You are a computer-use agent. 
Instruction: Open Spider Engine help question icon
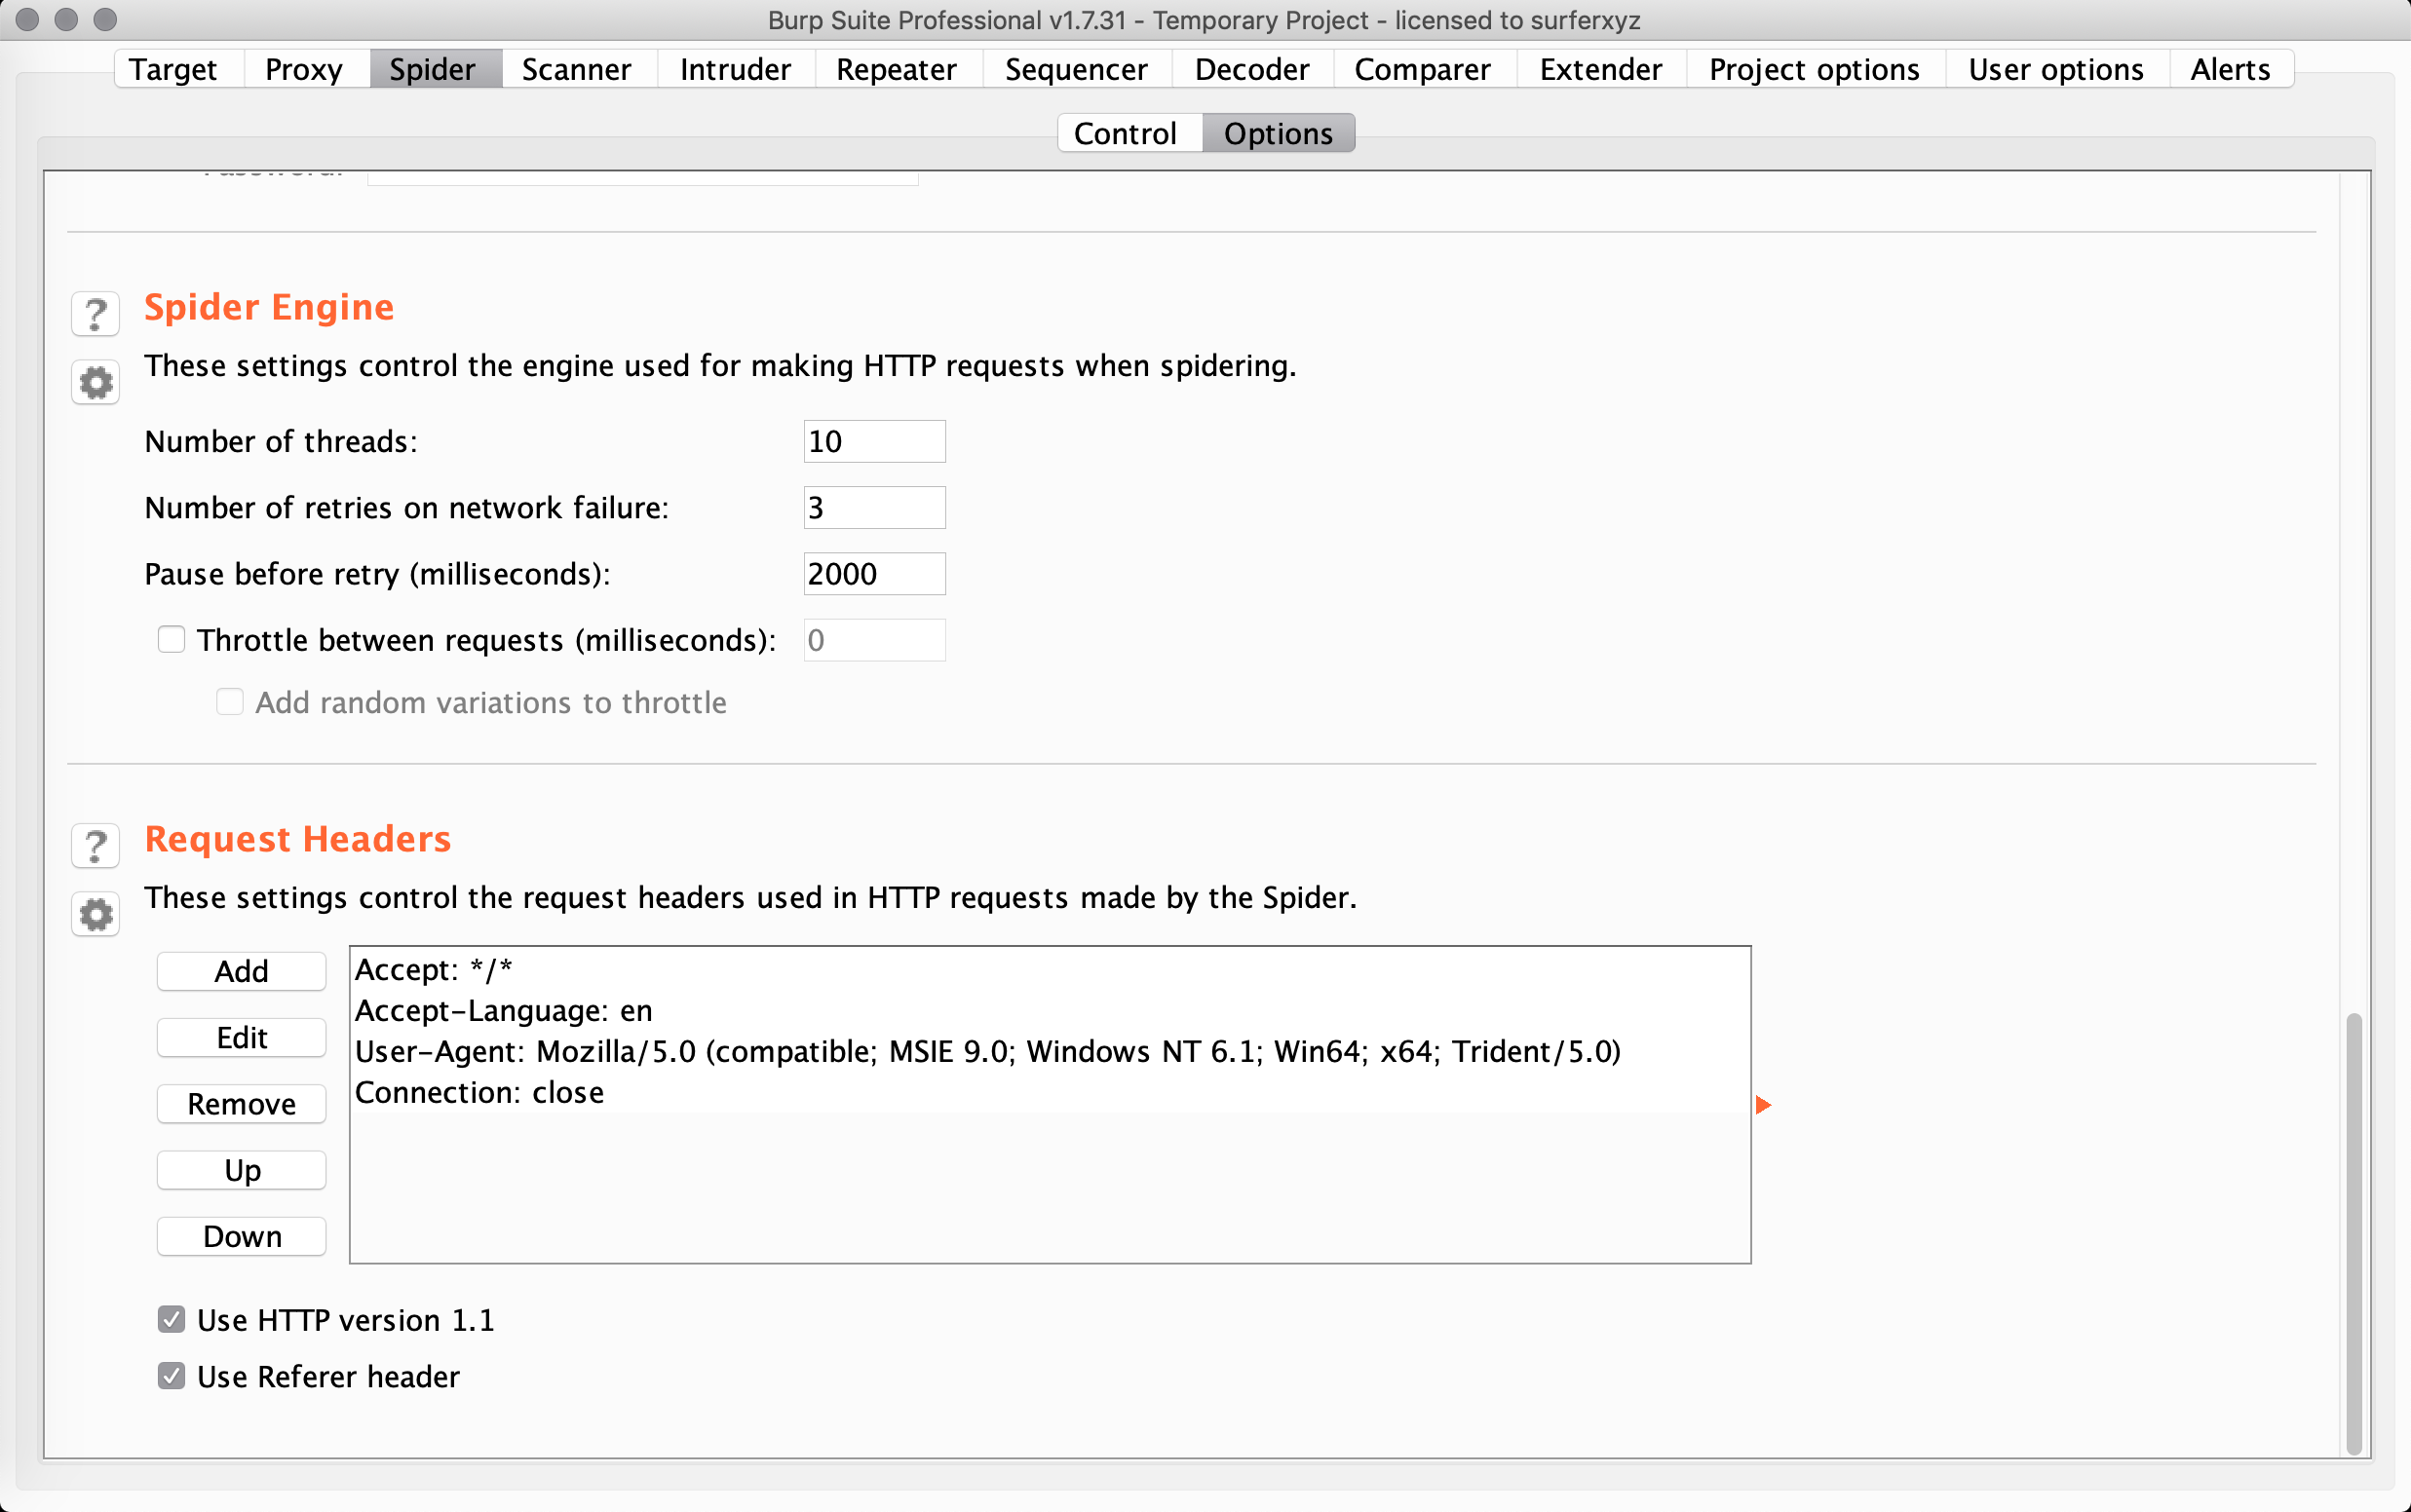pos(95,314)
